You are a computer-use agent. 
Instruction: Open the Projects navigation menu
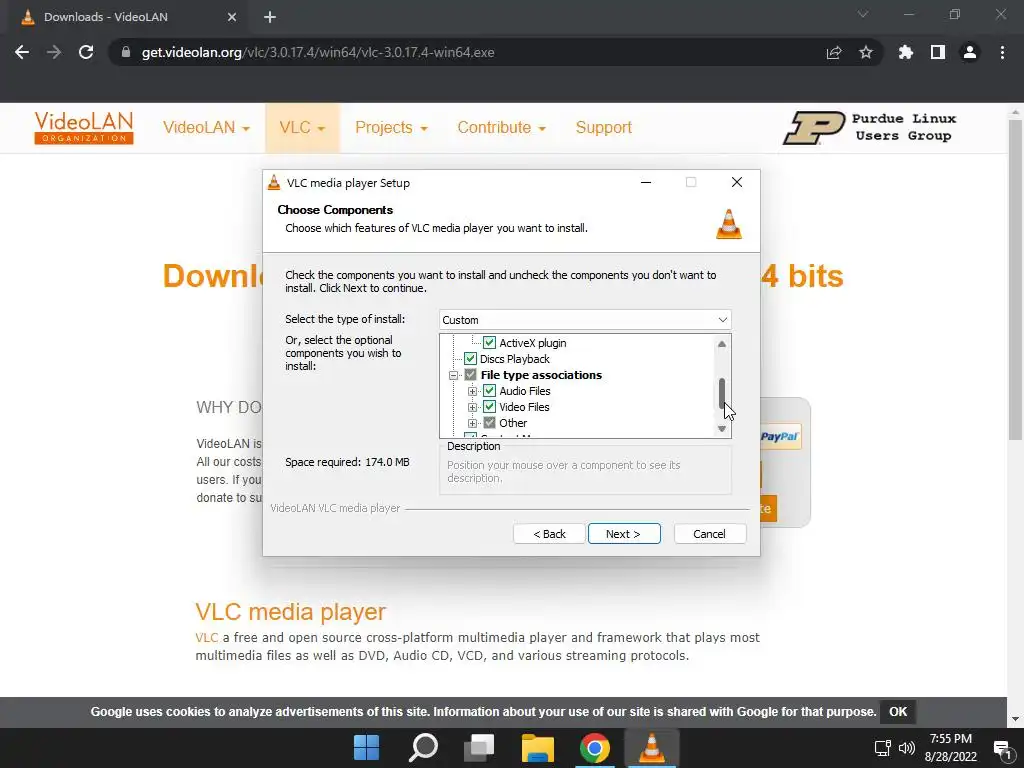(x=391, y=127)
